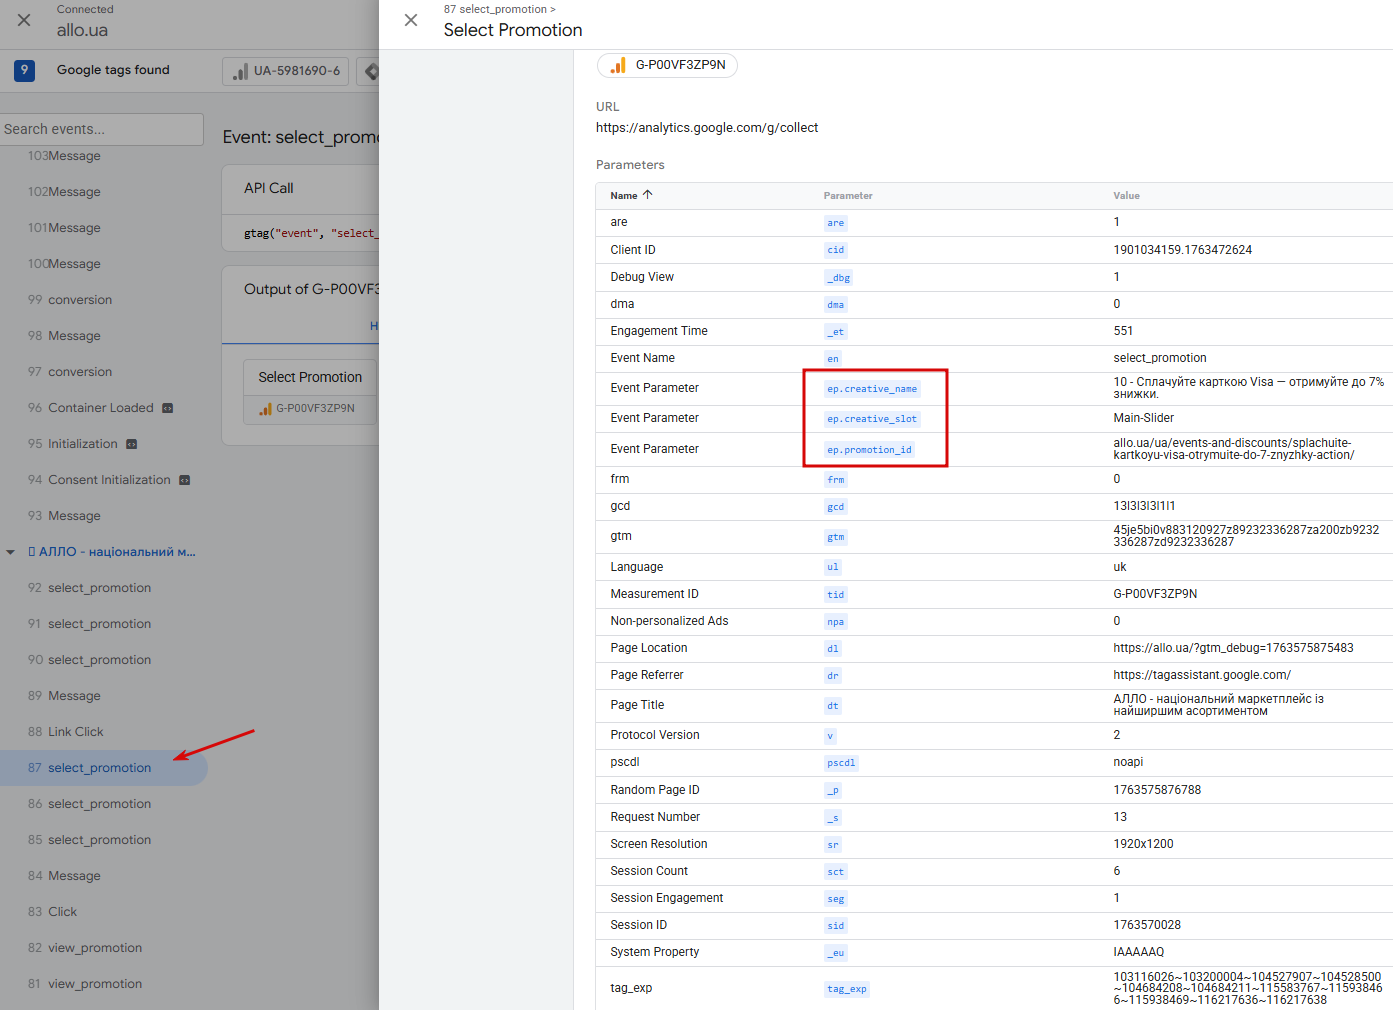Click the Value column header
The height and width of the screenshot is (1010, 1393).
[1126, 196]
